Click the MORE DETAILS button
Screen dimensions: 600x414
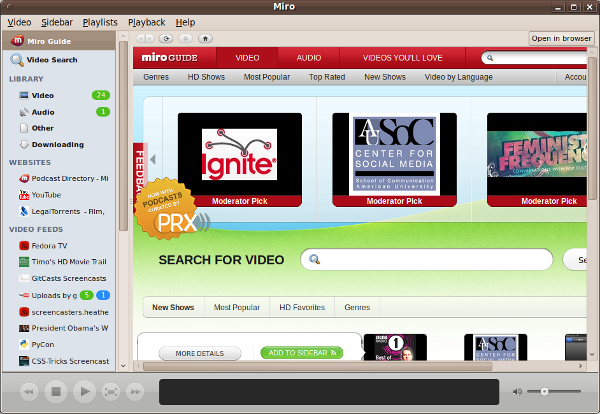point(200,353)
